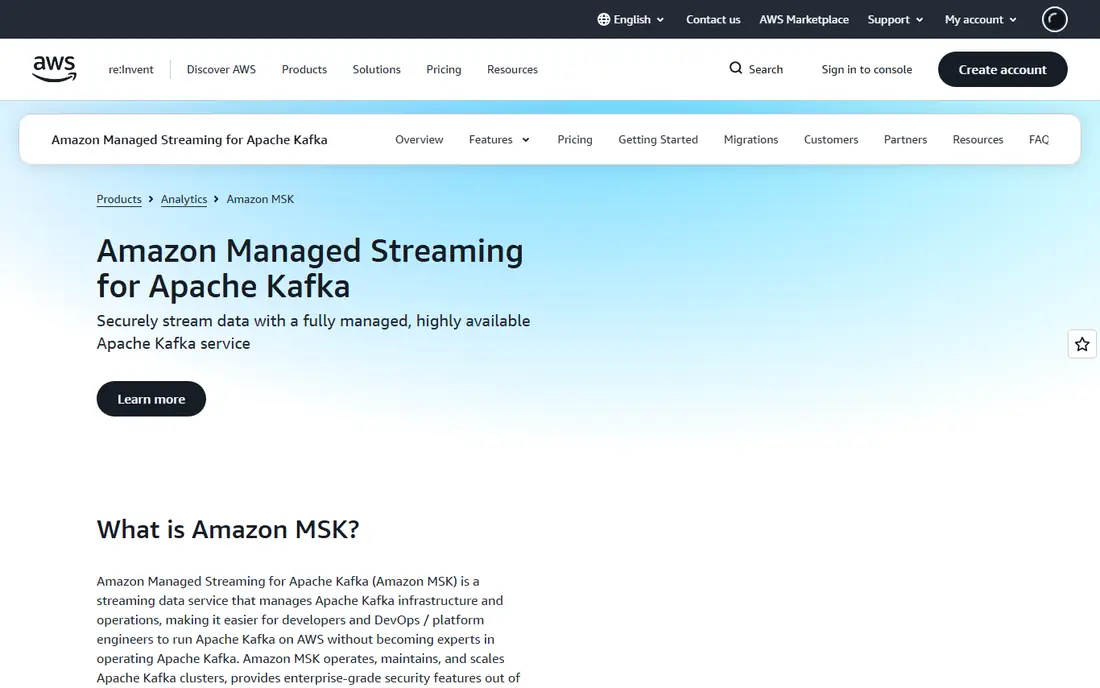Click the 'What is Amazon MSK?' heading
Screen dimensions: 1100x688
pos(228,530)
